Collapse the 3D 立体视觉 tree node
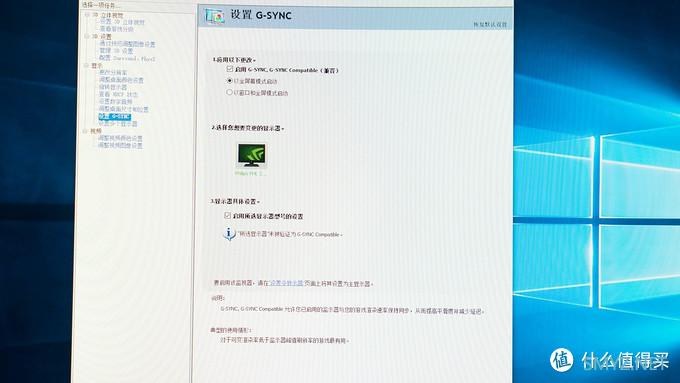 pyautogui.click(x=87, y=15)
